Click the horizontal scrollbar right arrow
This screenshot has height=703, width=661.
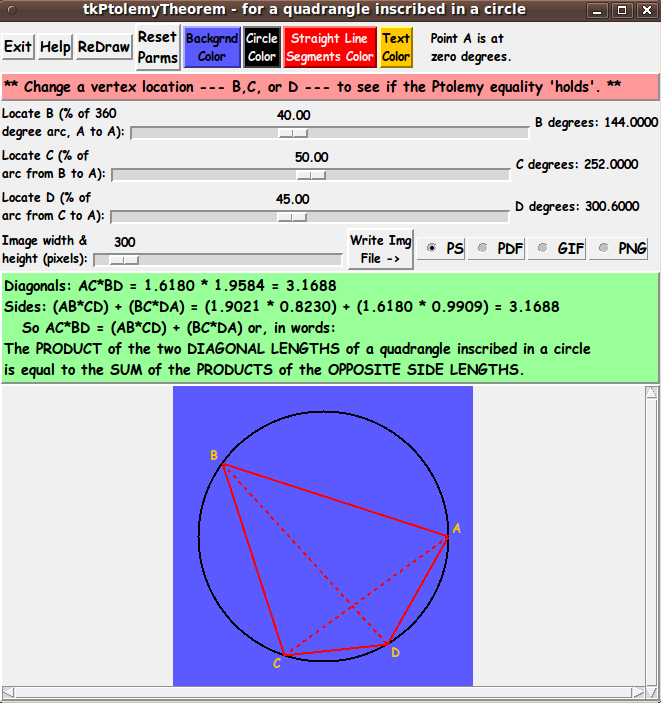(x=638, y=692)
